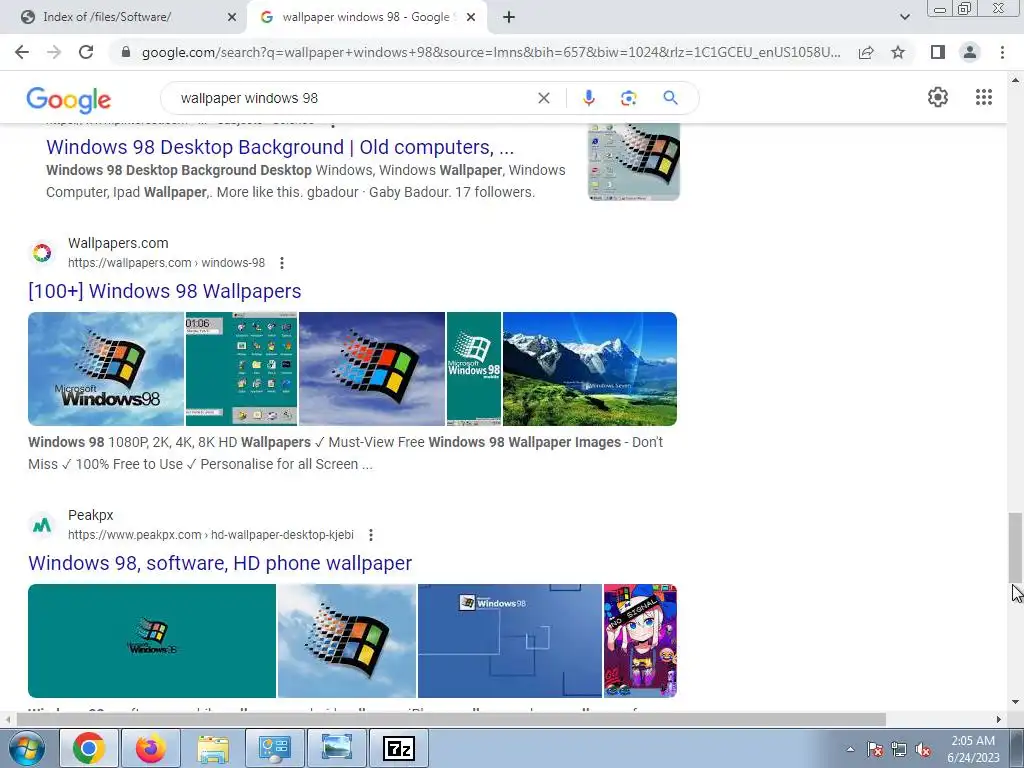Click the vertical scrollbar down arrow
1024x768 pixels.
(1015, 703)
